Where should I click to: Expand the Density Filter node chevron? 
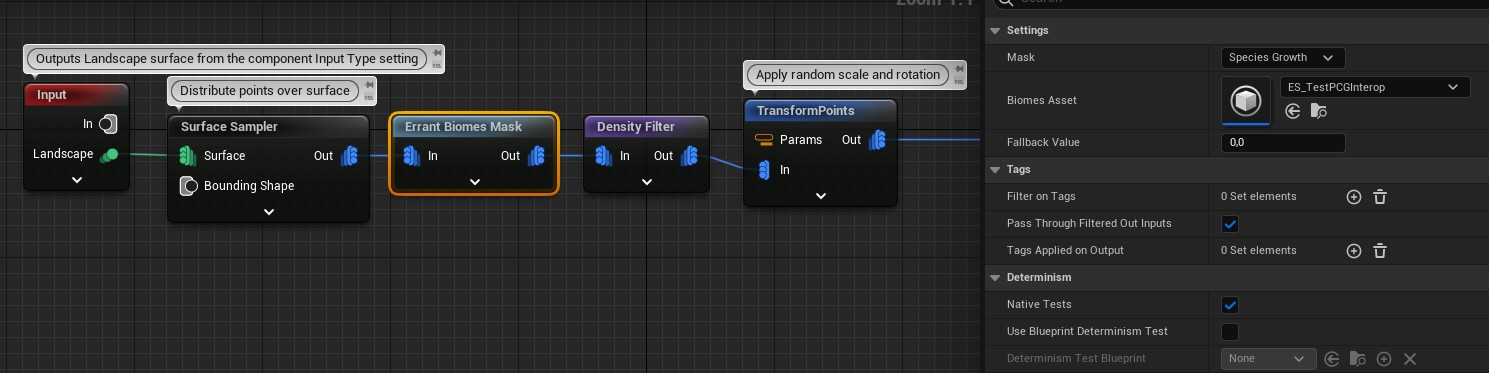coord(646,182)
